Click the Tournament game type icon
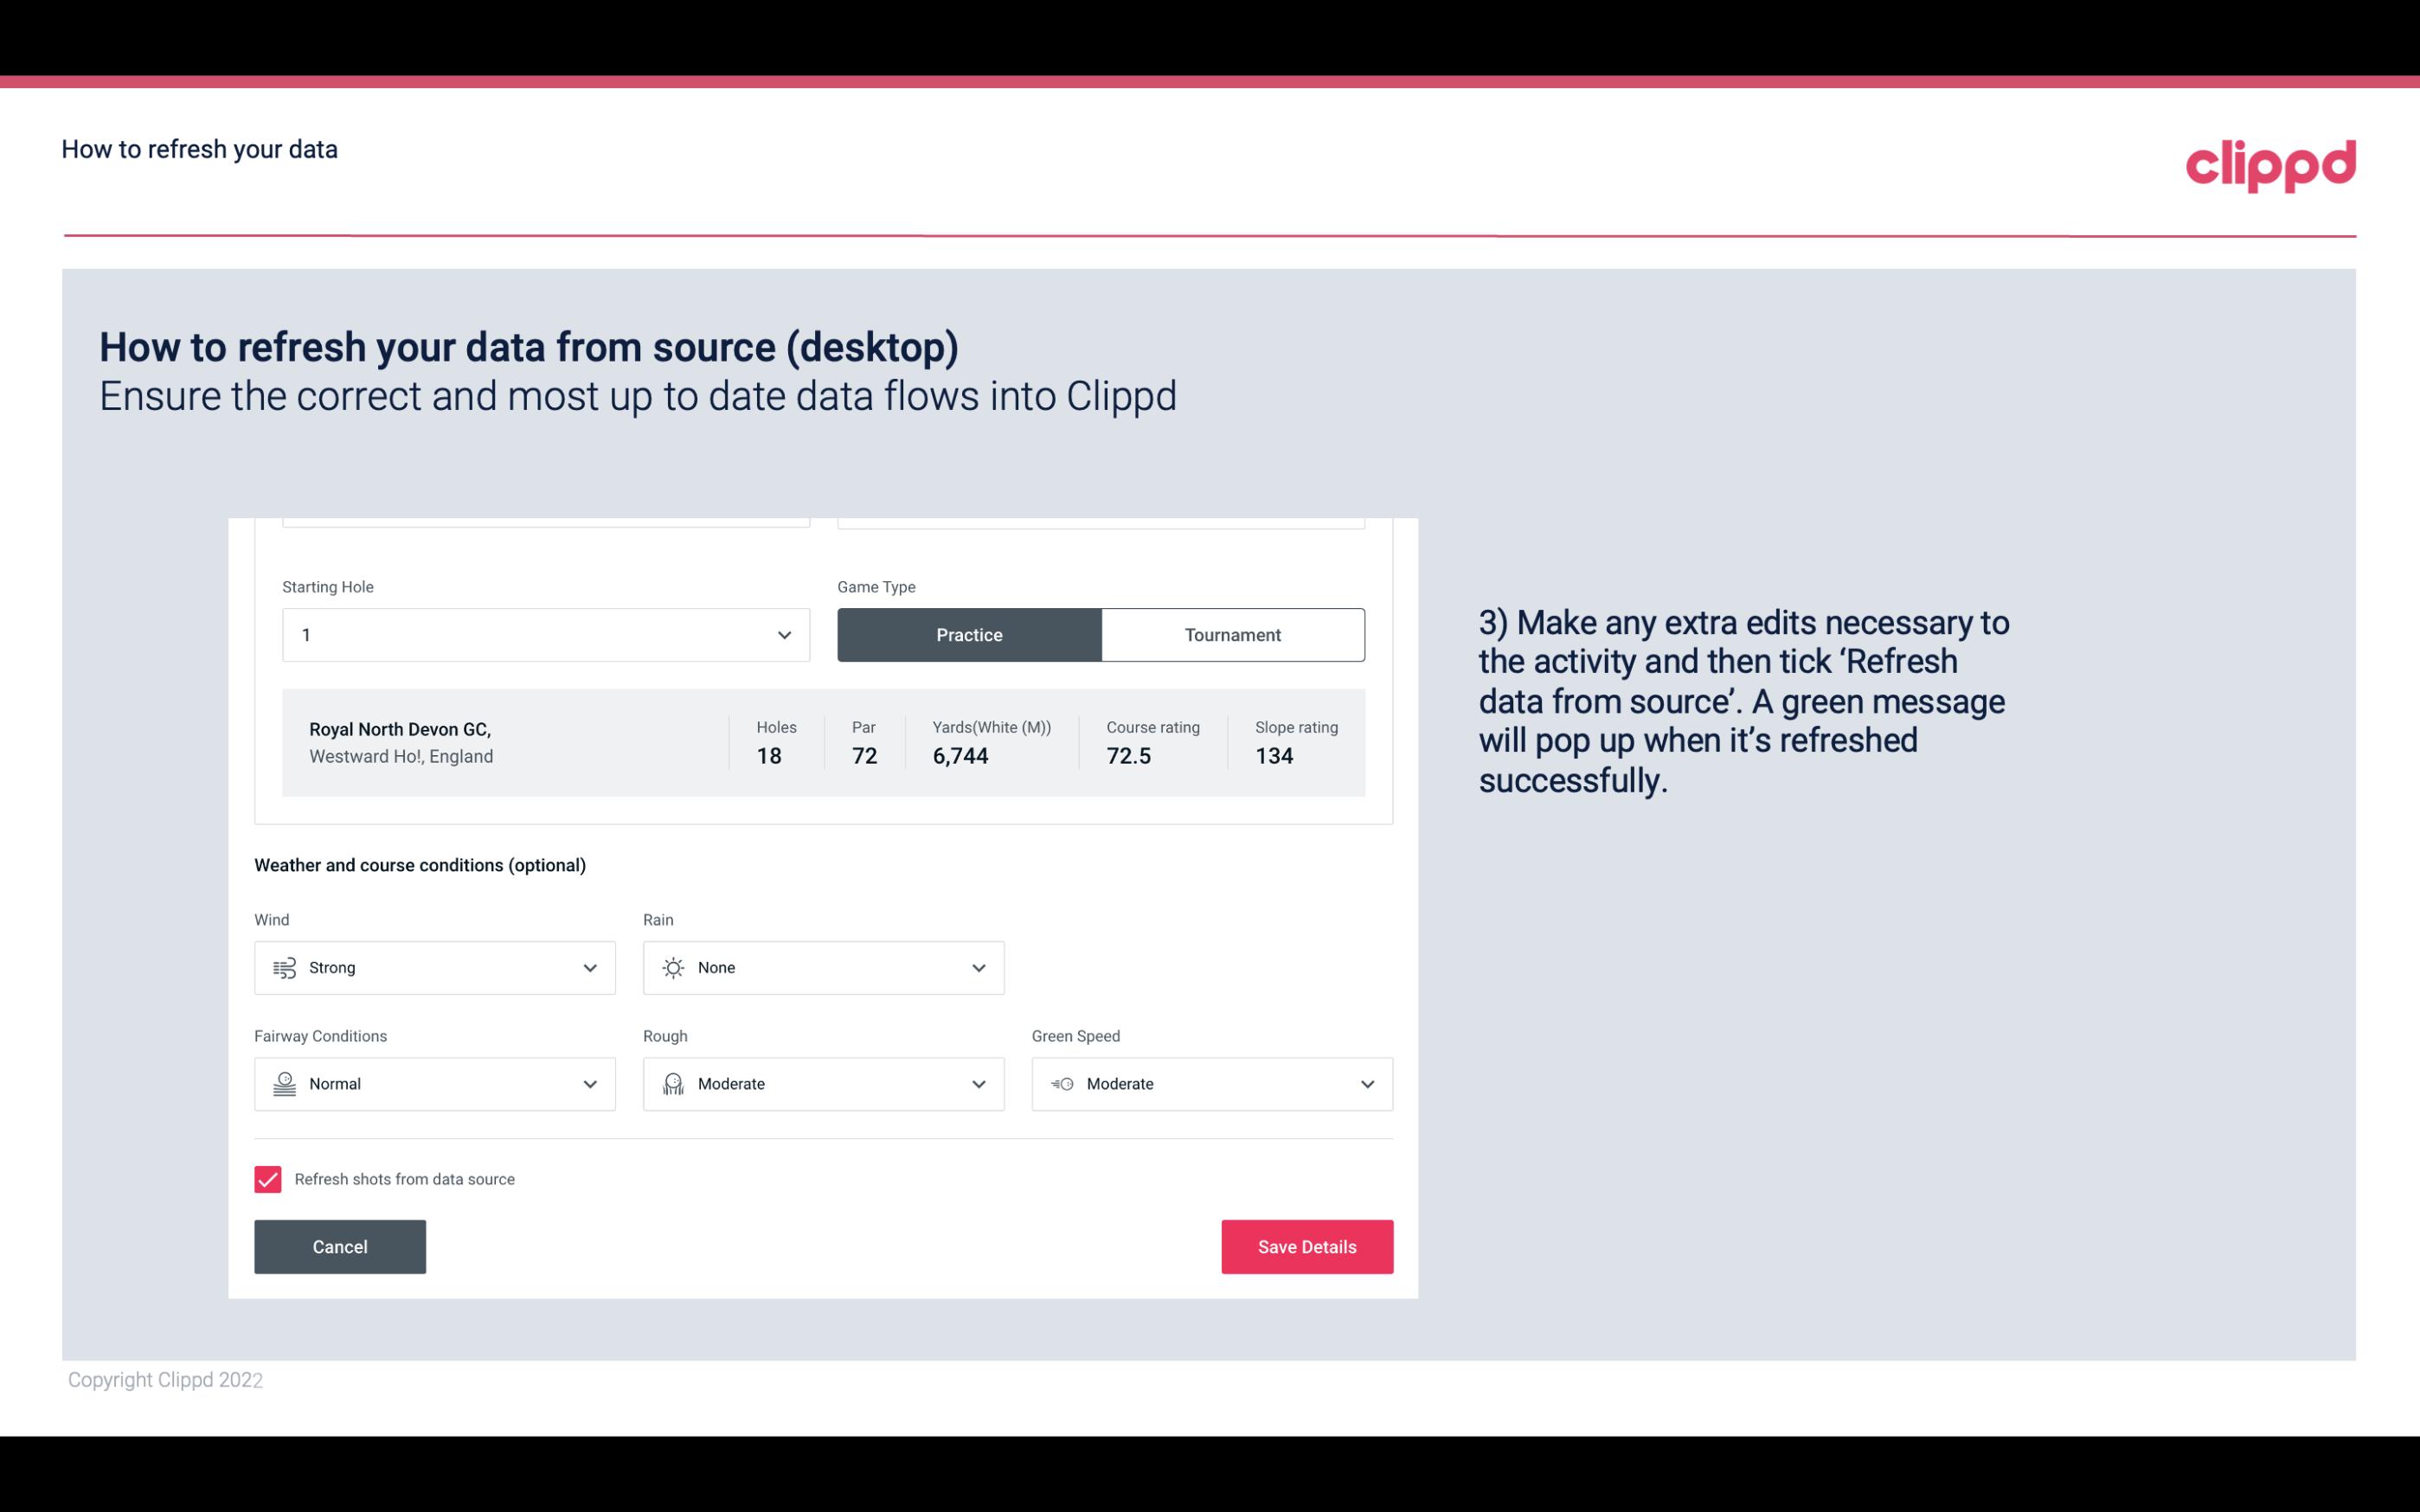The height and width of the screenshot is (1512, 2420). click(x=1232, y=634)
